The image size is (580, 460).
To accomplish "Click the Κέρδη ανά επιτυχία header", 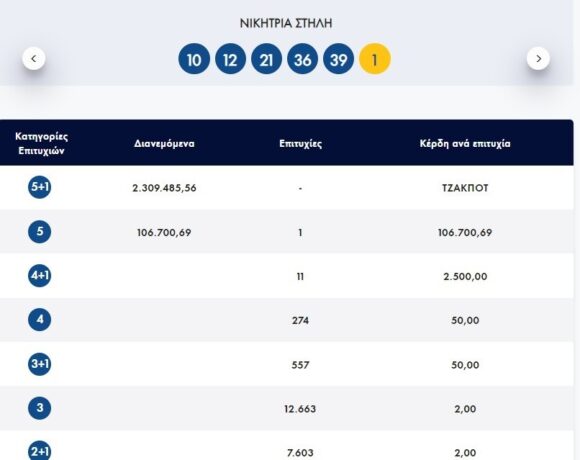I will click(x=465, y=143).
